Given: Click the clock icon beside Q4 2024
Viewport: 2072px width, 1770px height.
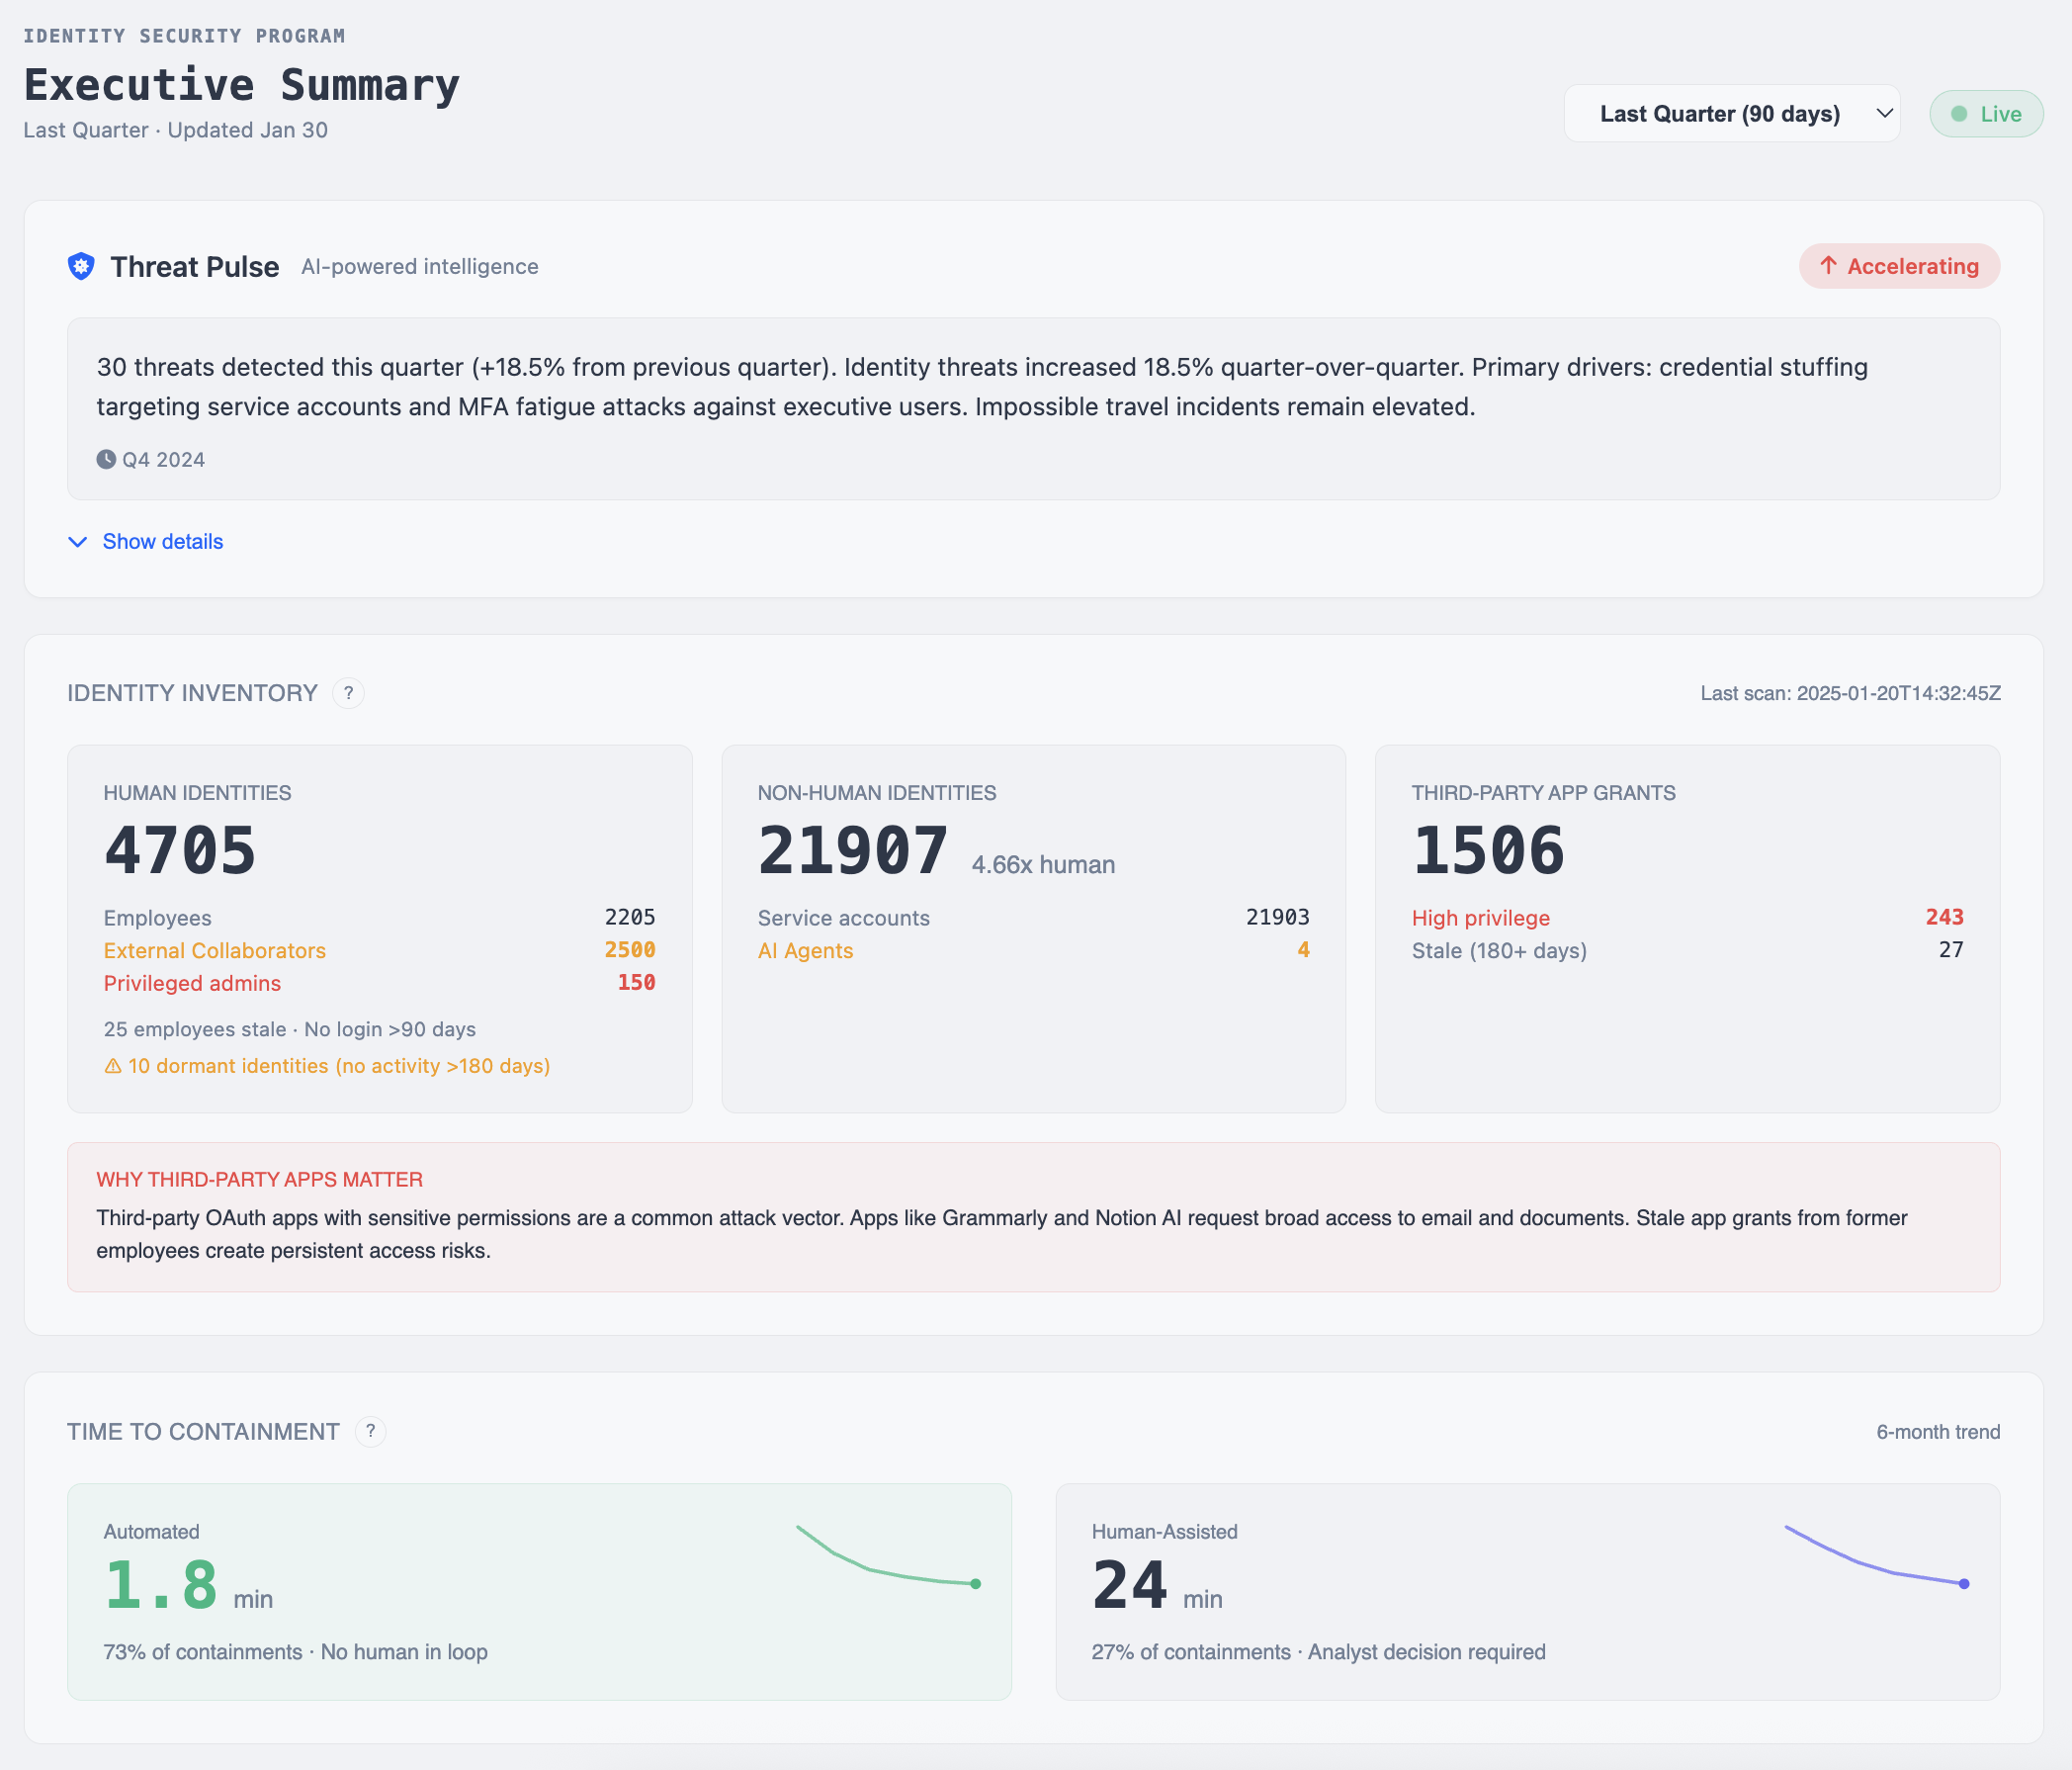Looking at the screenshot, I should tap(107, 459).
